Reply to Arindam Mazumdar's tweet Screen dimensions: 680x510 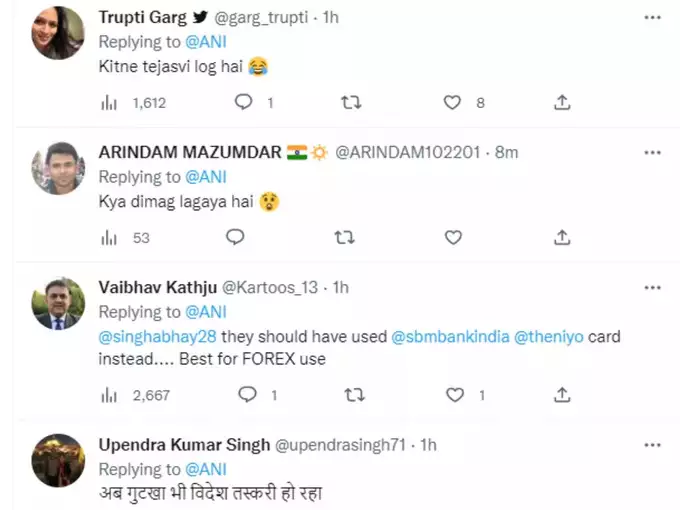235,238
